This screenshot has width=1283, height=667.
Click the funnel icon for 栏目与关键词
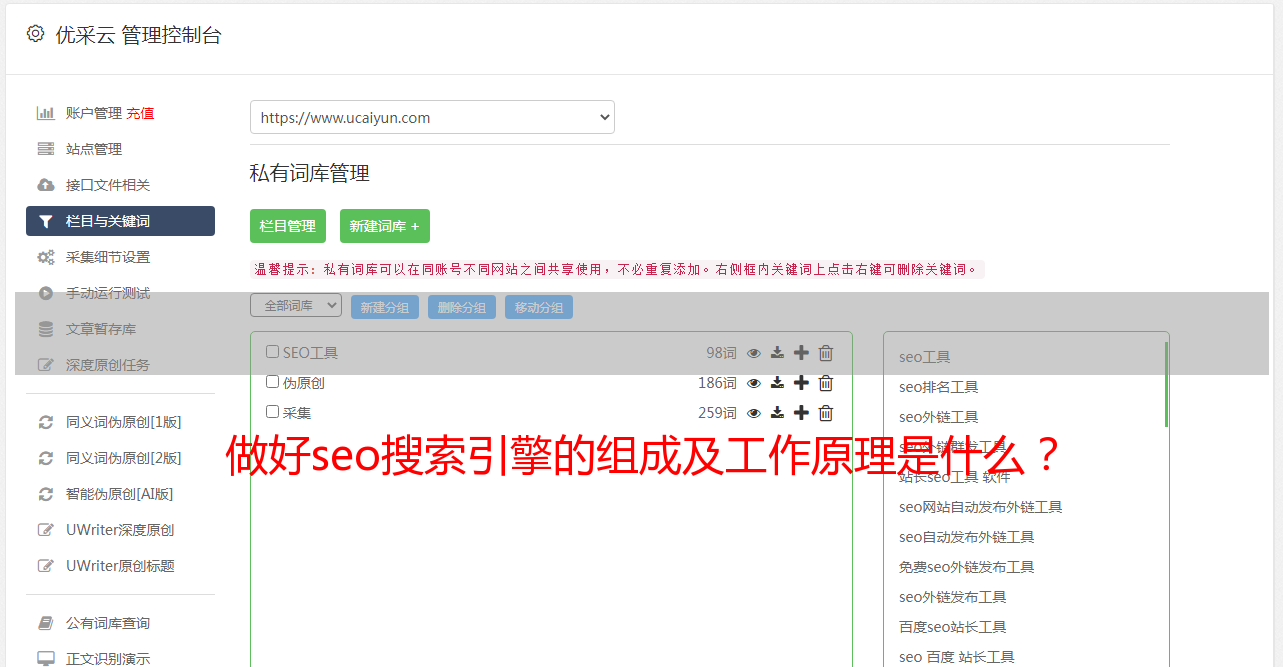click(46, 221)
